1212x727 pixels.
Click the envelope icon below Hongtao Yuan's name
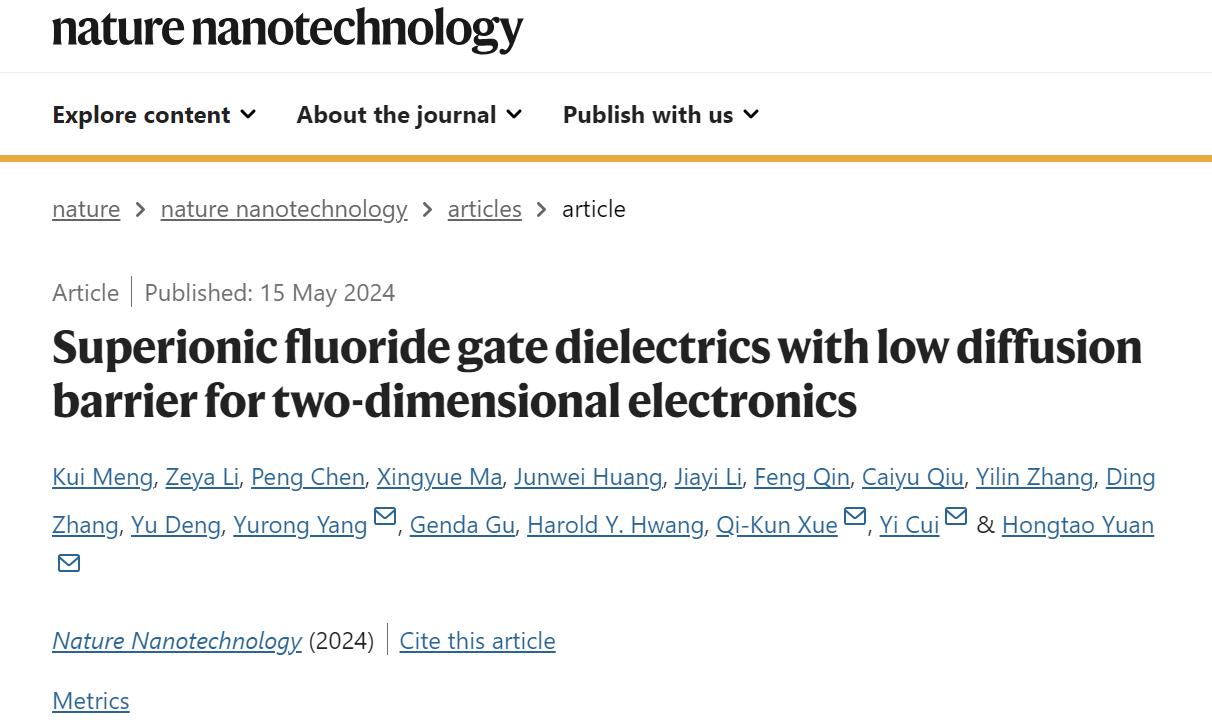pos(69,564)
